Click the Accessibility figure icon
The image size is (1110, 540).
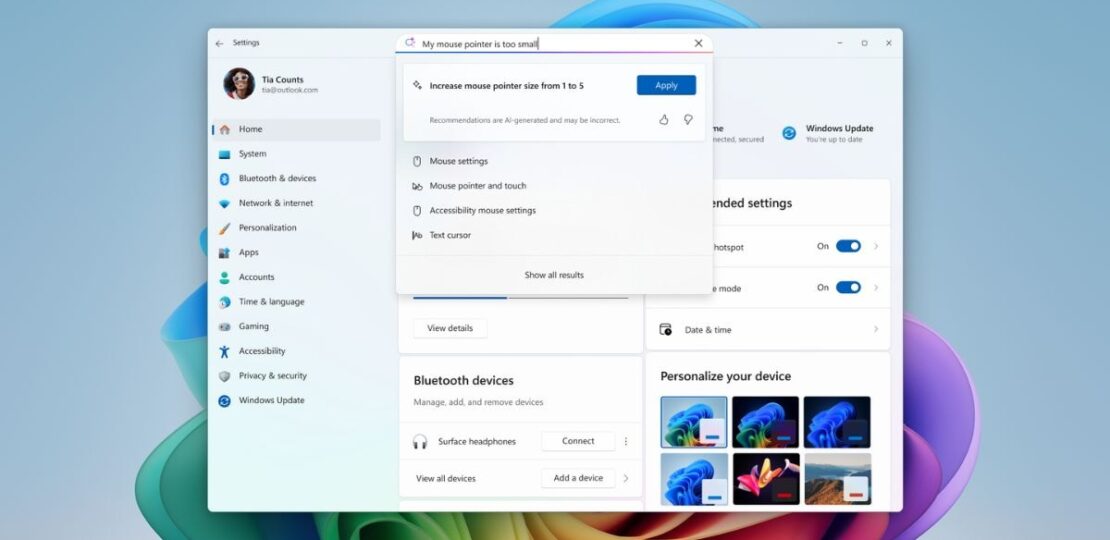[x=224, y=352]
